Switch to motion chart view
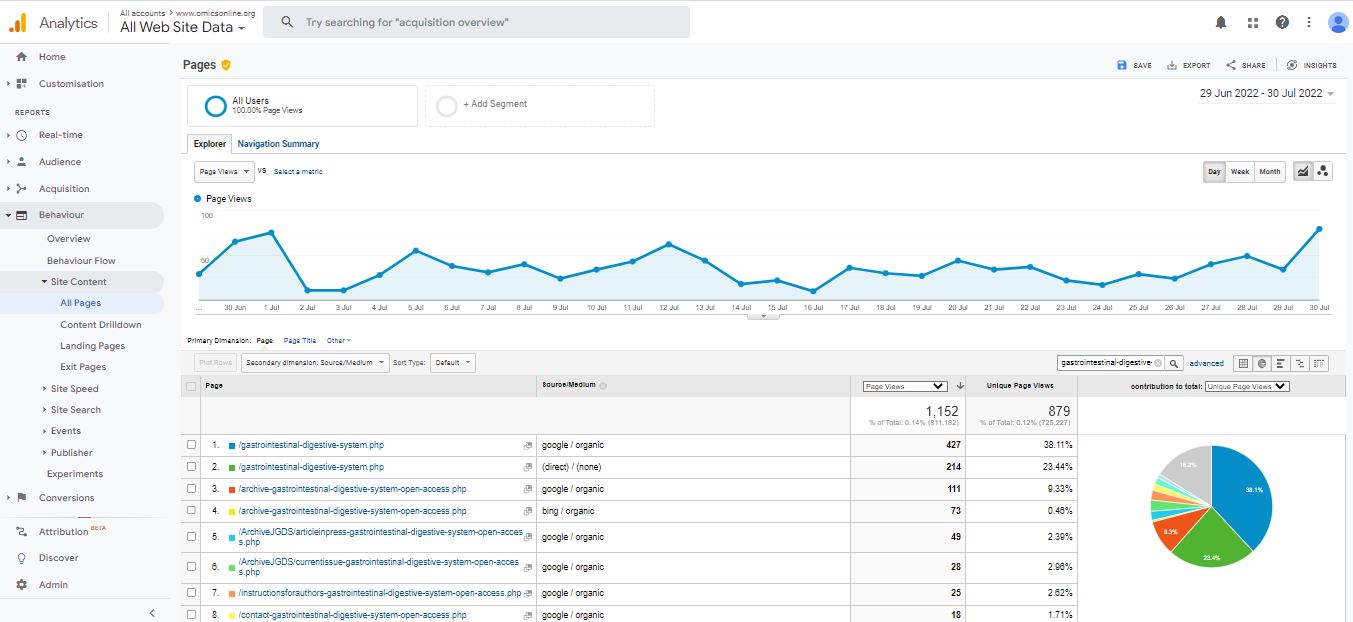This screenshot has height=622, width=1353. (1323, 171)
